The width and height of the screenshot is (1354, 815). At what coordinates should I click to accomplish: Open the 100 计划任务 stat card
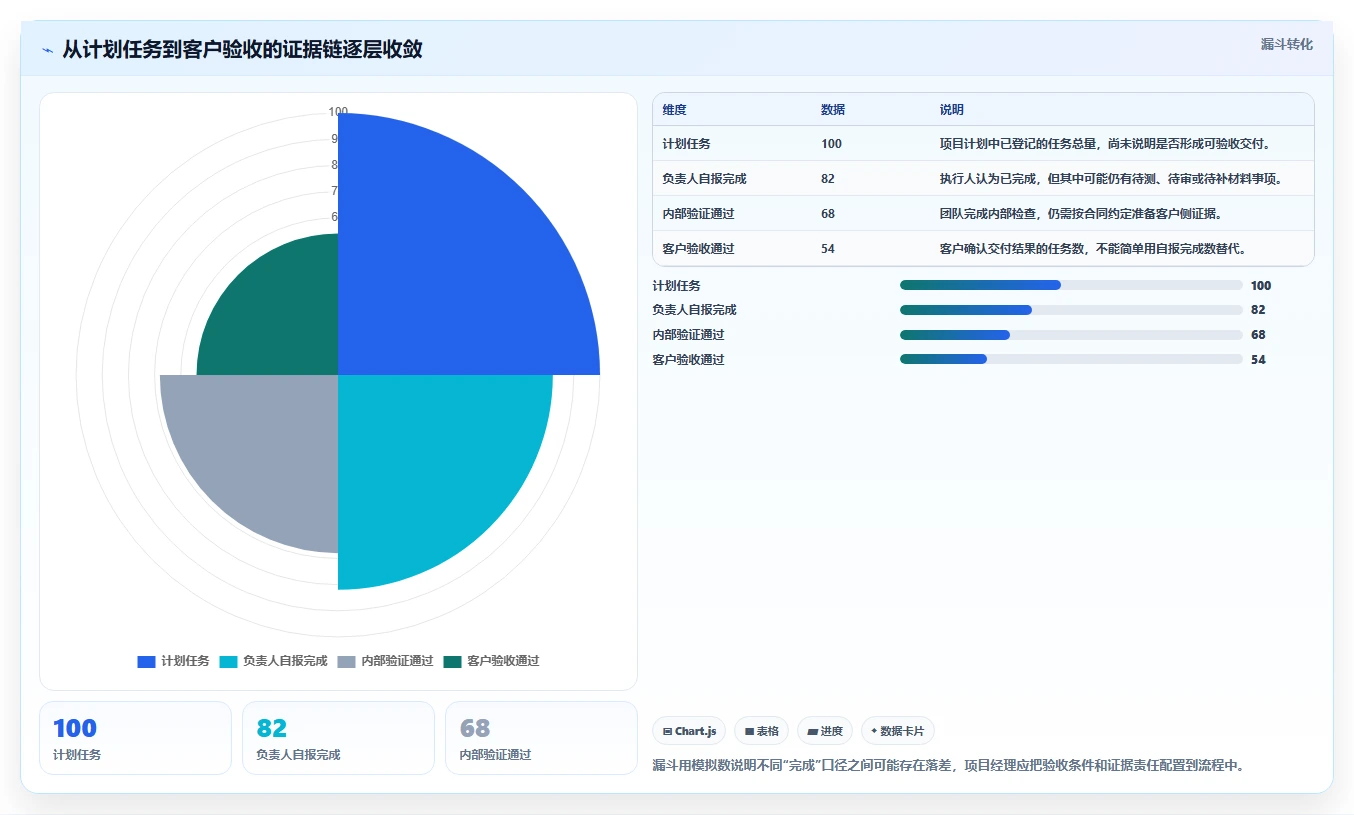coord(135,738)
